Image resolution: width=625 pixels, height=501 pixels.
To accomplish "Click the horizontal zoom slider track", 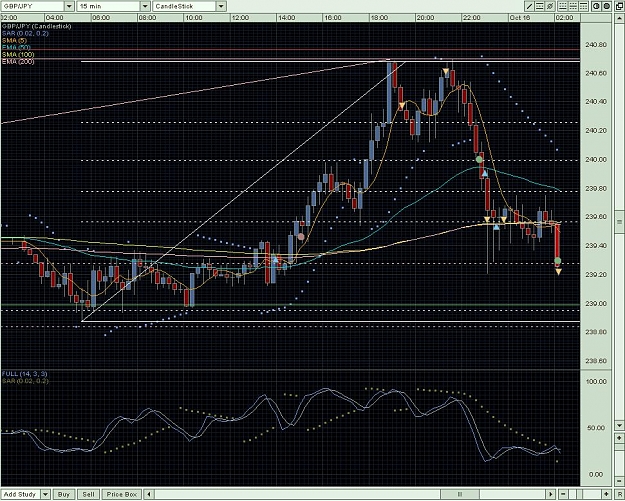I will 584,494.
